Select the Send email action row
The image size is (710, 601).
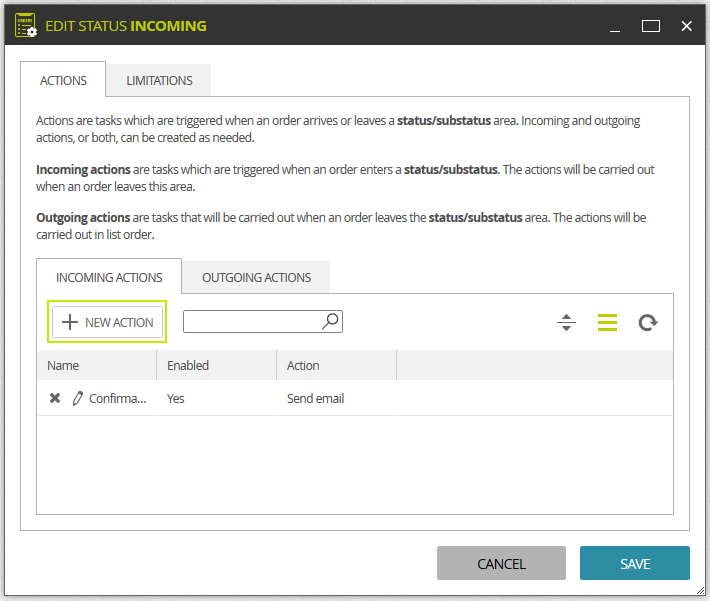coord(355,398)
